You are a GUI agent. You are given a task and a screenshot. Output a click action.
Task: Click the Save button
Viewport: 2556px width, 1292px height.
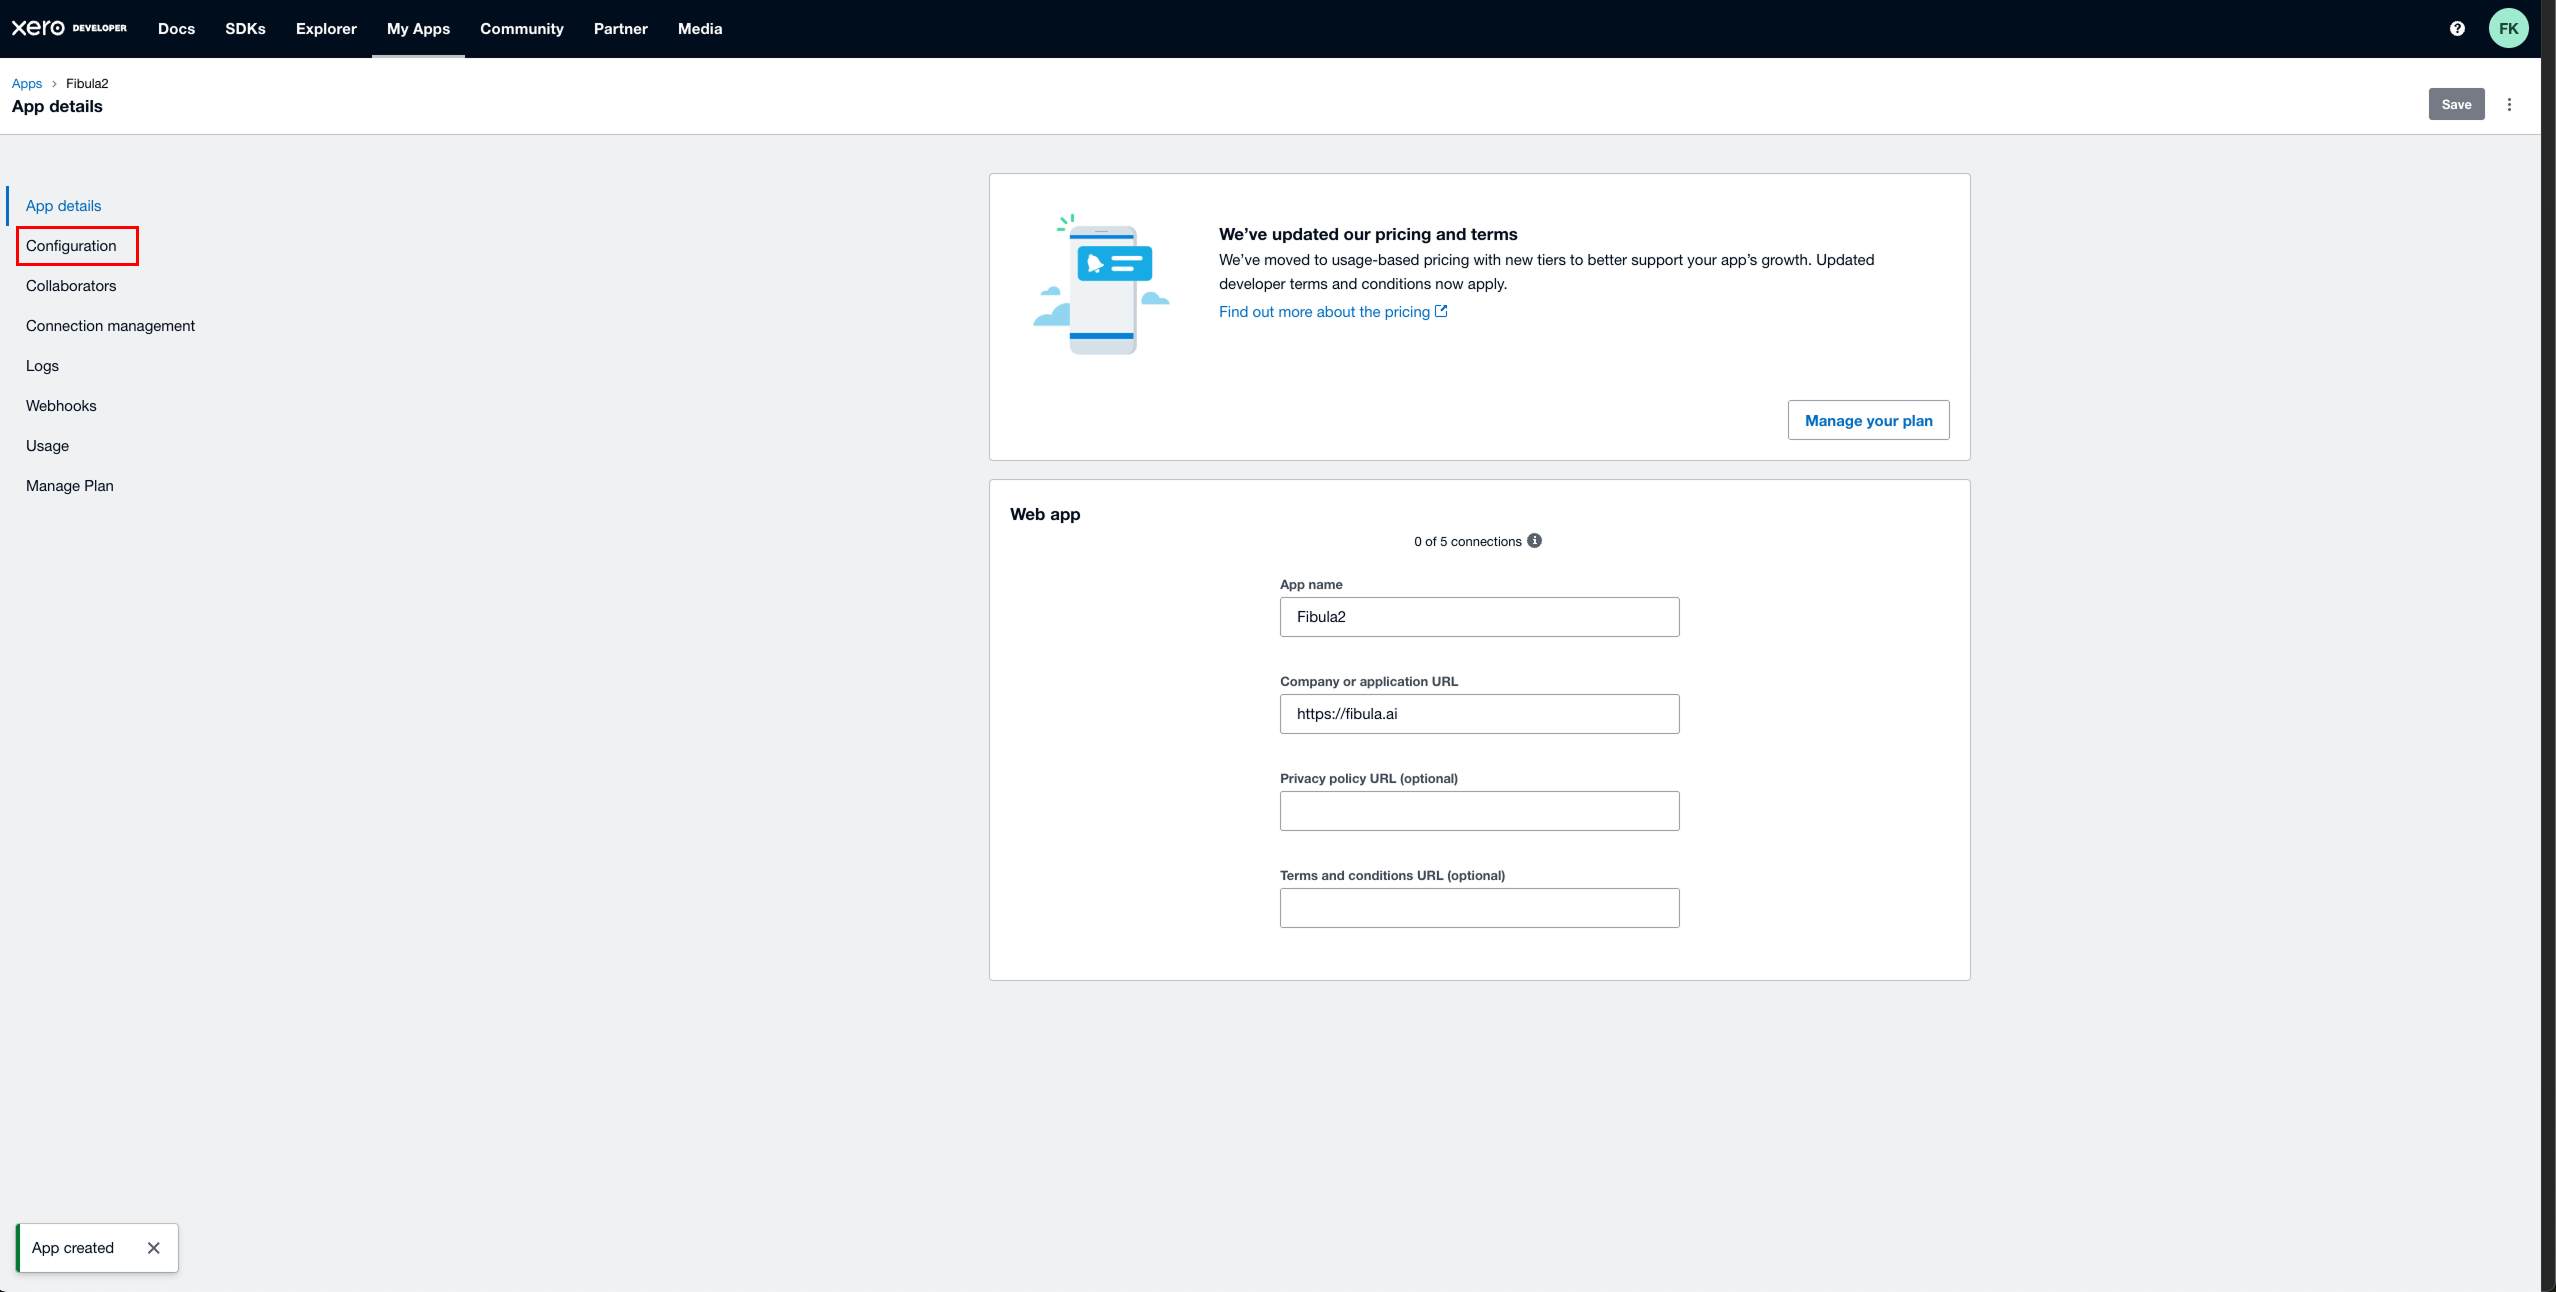pos(2456,104)
